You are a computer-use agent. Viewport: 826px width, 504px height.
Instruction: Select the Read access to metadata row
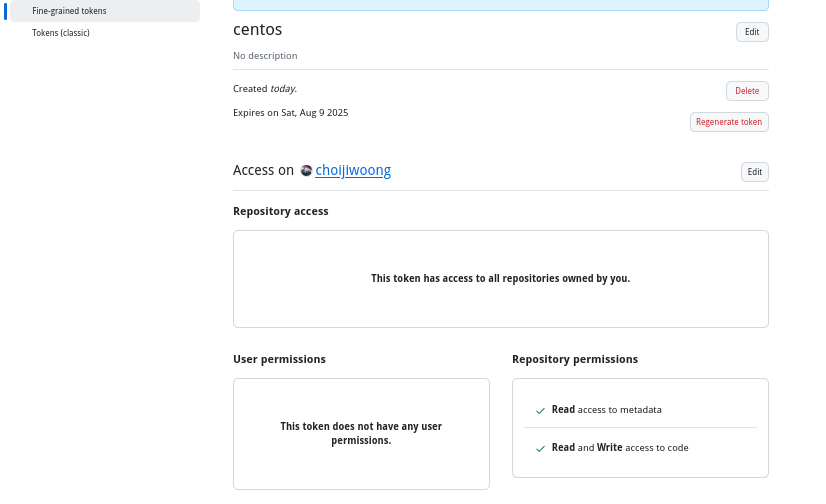coord(640,409)
